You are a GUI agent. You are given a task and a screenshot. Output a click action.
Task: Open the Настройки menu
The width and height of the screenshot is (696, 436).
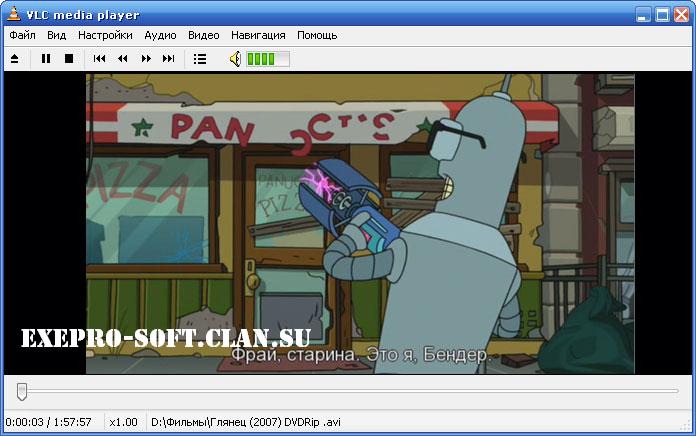click(105, 35)
